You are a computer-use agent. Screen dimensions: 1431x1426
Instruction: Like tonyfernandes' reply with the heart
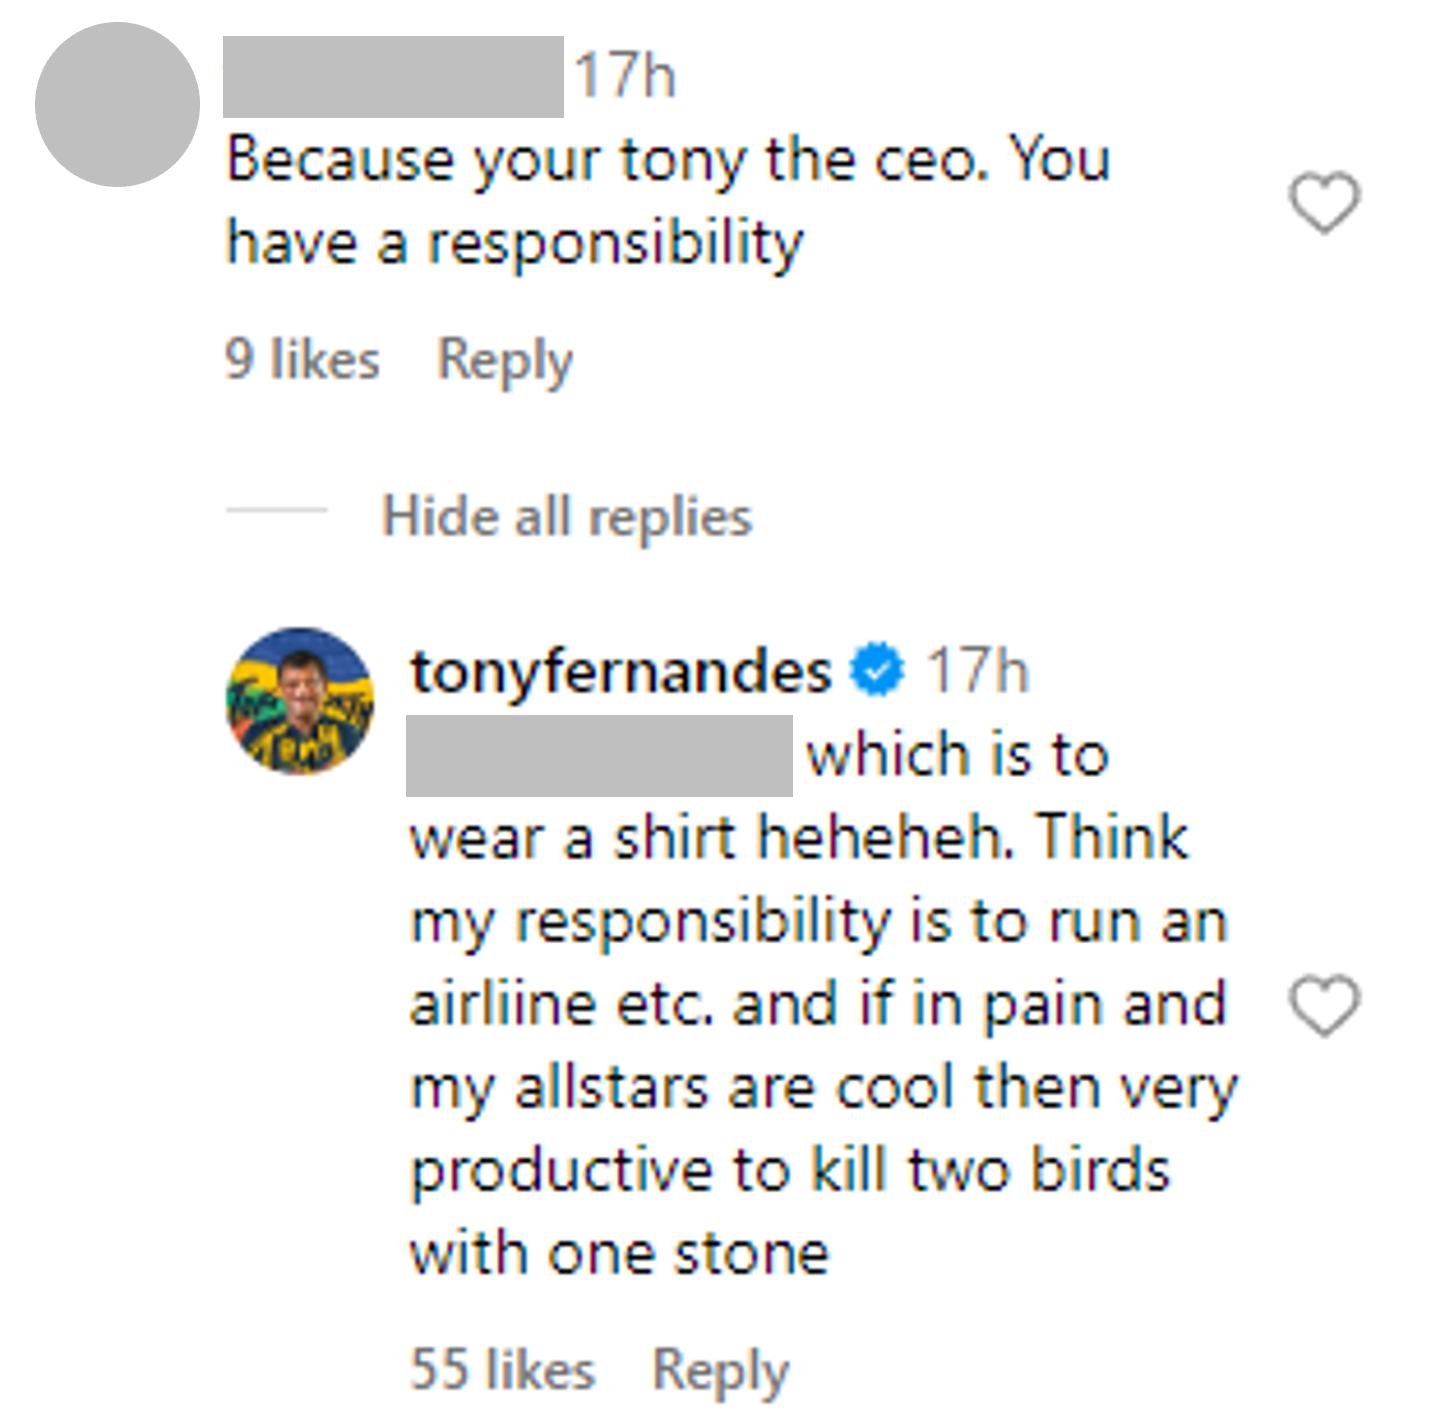click(x=1324, y=1005)
